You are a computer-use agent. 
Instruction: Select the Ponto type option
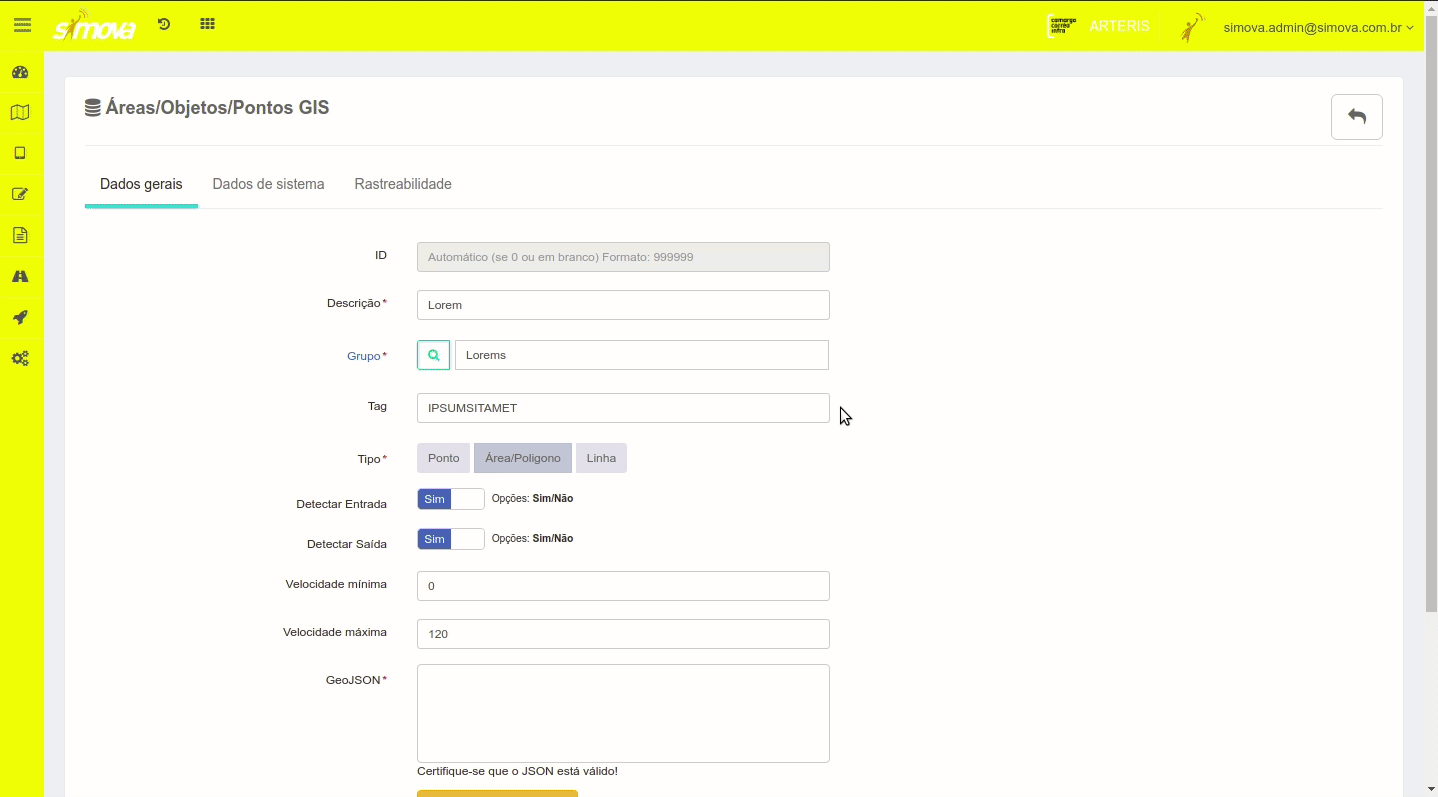click(x=443, y=458)
